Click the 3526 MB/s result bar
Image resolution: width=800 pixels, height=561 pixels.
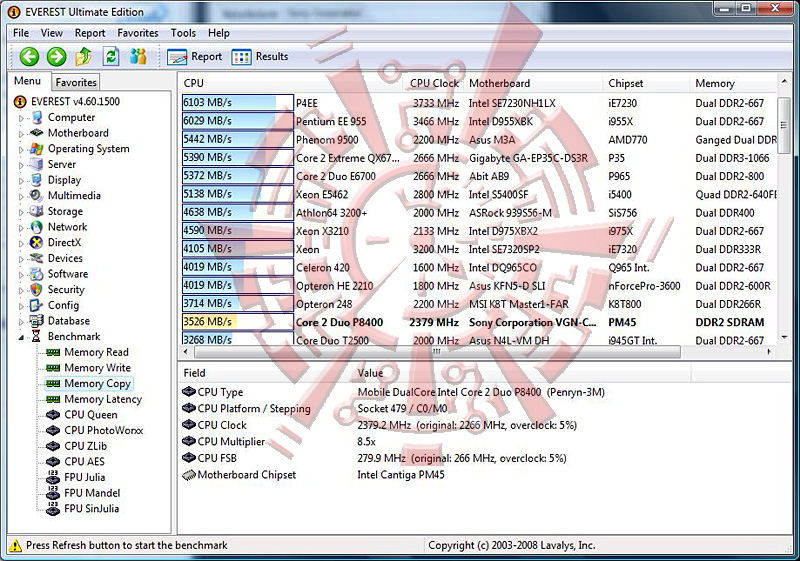pos(238,322)
